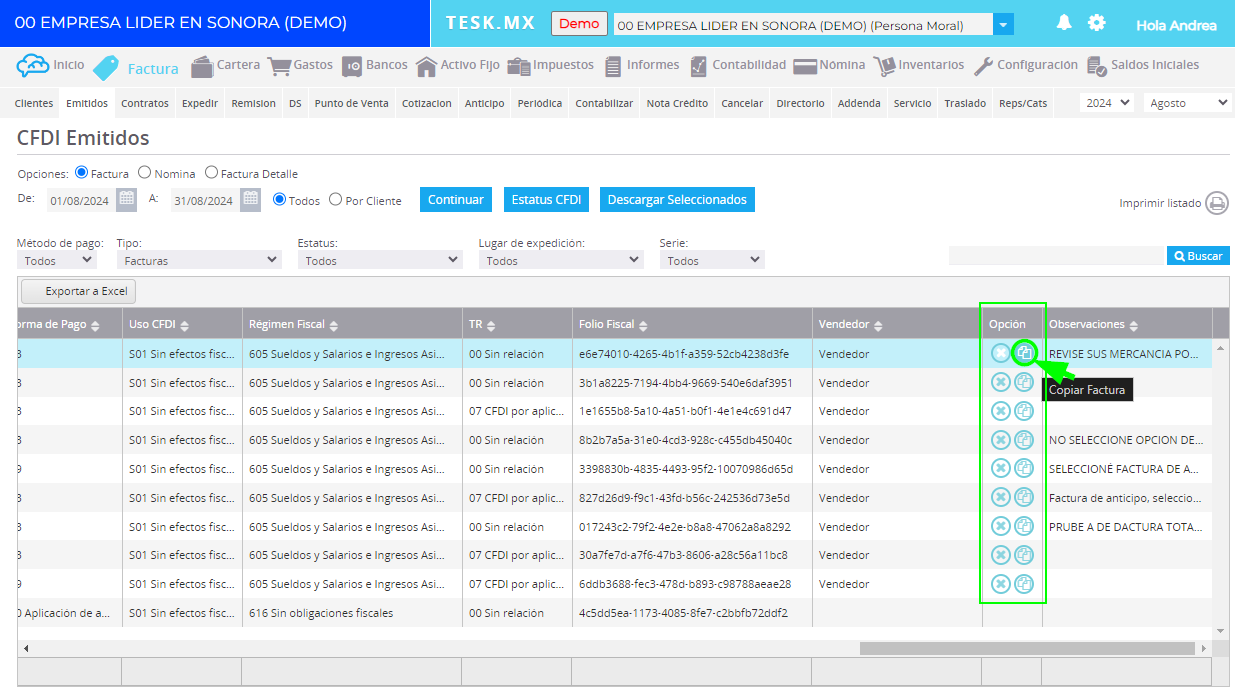
Task: Click the Demo badge button
Action: 579,24
